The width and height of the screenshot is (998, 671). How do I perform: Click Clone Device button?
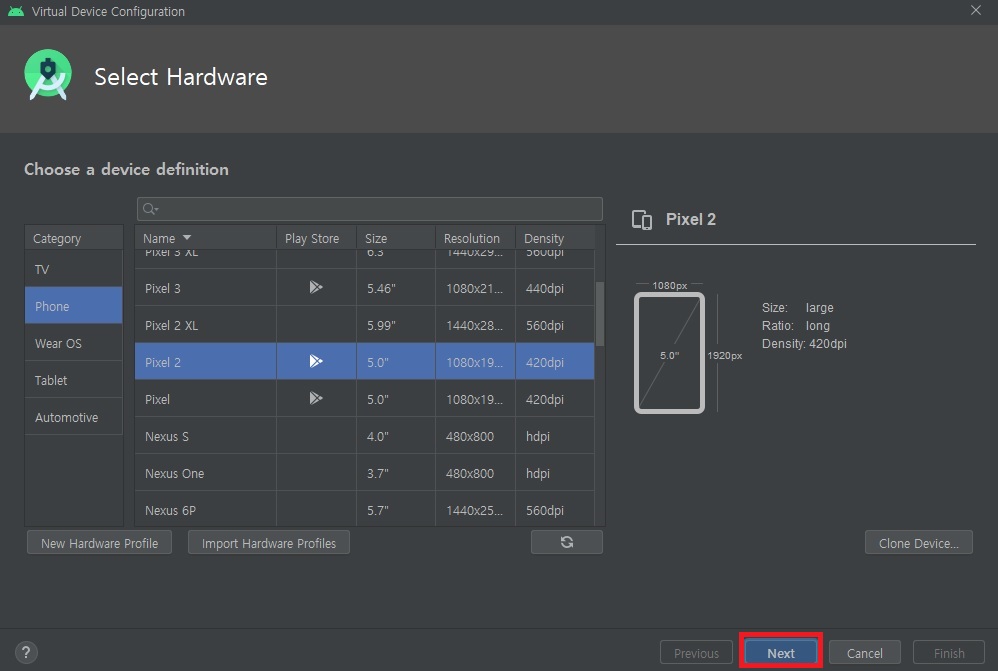918,542
